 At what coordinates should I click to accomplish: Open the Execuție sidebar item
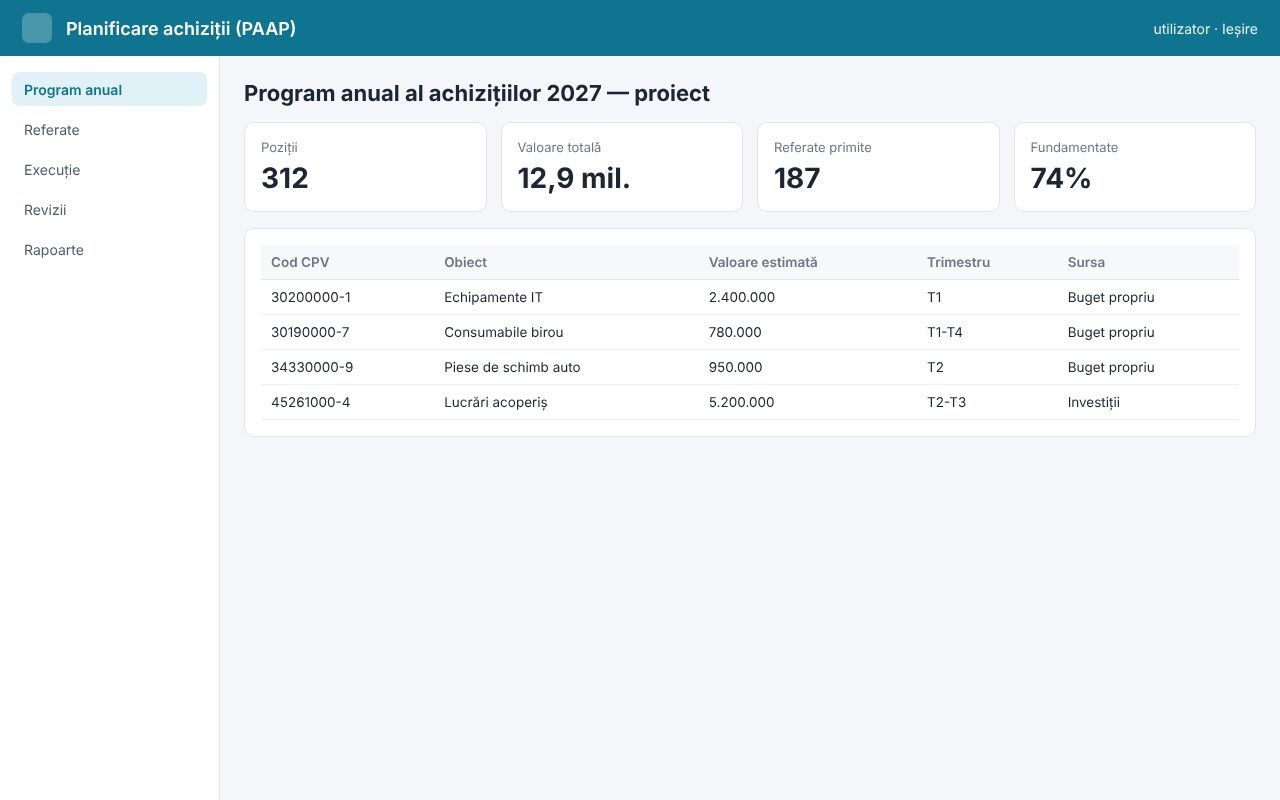(109, 170)
